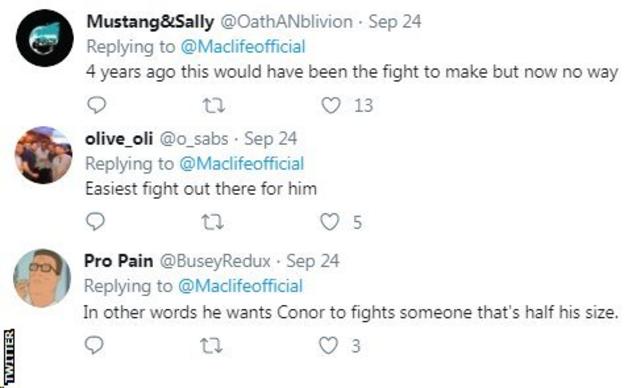This screenshot has height=388, width=624.
Task: Like olive_oli's tweet with 5 likes
Action: (x=330, y=222)
